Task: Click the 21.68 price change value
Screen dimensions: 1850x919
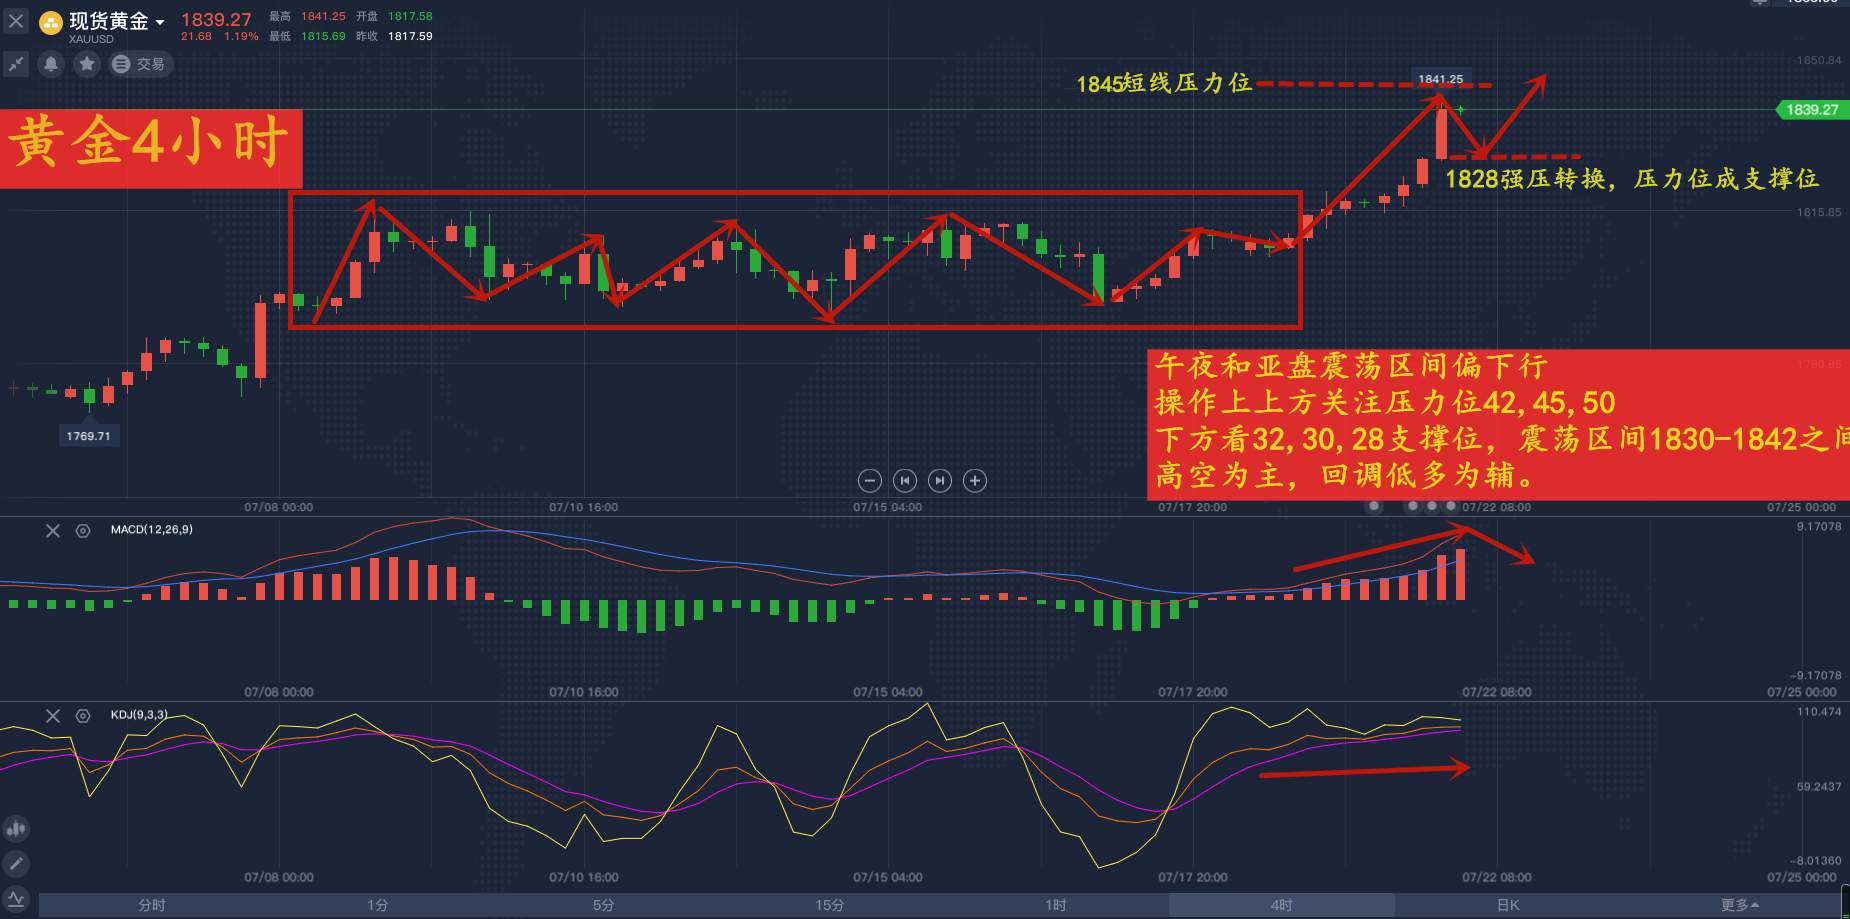Action: pos(196,36)
